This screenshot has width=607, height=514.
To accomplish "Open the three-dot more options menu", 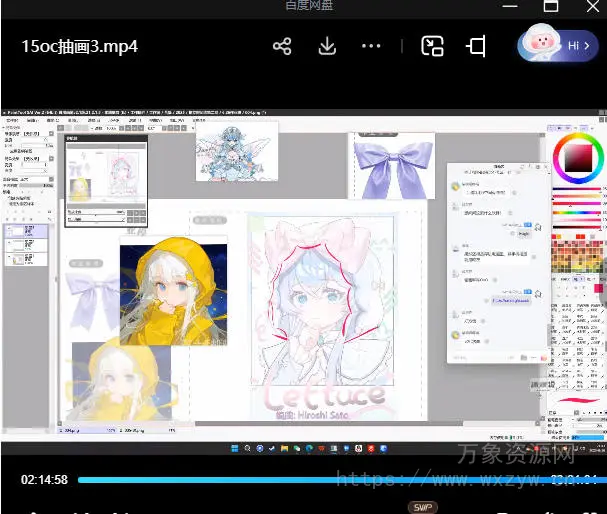I will [371, 46].
